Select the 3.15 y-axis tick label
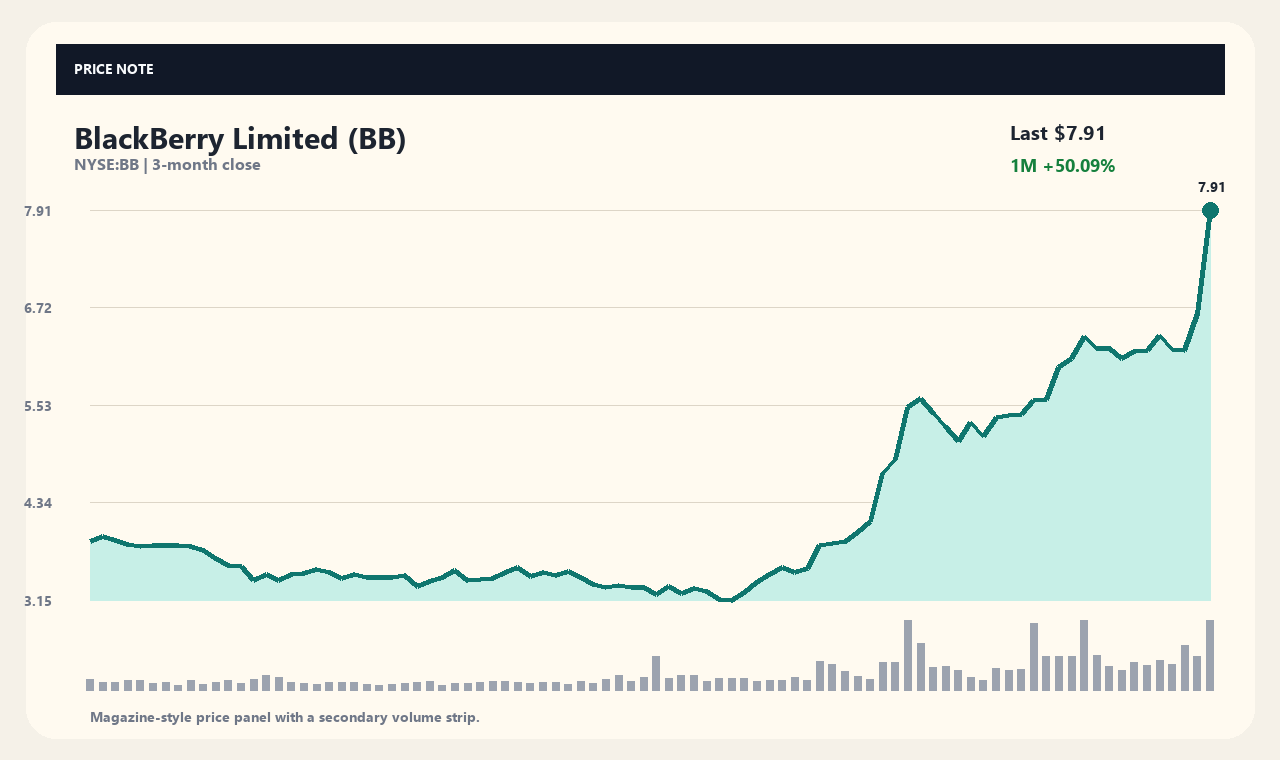Viewport: 1280px width, 760px height. 37,601
